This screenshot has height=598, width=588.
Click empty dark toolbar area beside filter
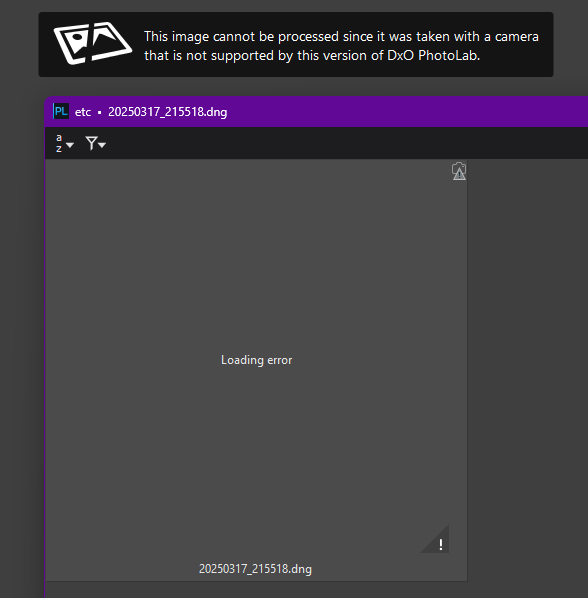343,143
